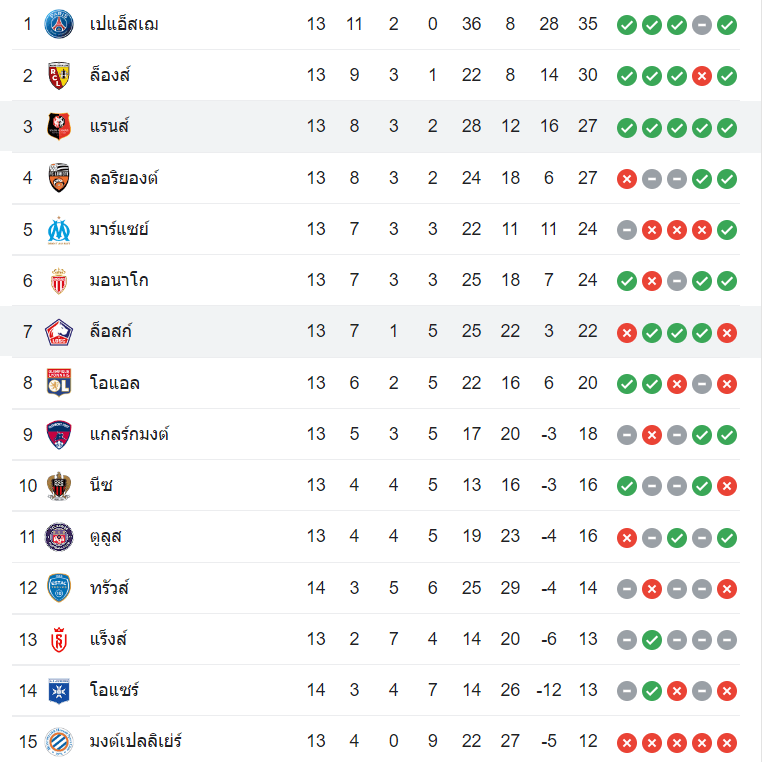The height and width of the screenshot is (762, 762).
Task: Click the Rennes club crest icon
Action: tap(59, 126)
